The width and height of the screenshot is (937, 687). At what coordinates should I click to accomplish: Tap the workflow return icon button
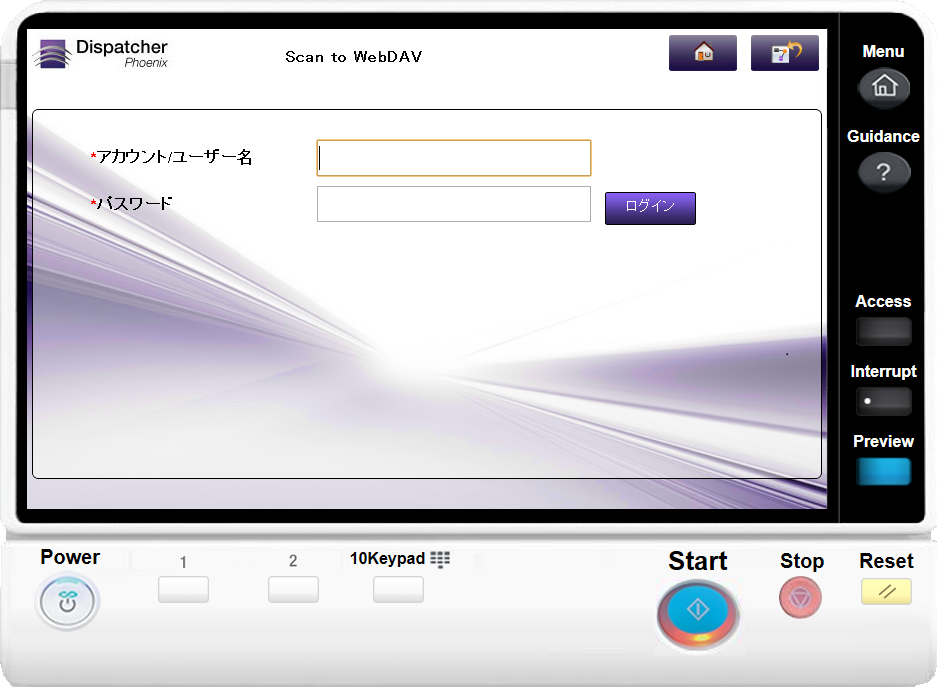pos(785,53)
